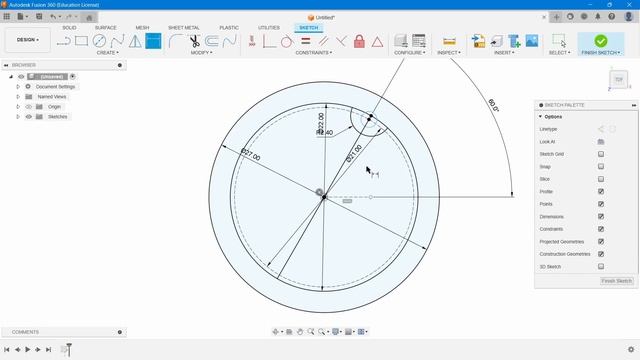Select the Measure tool
The width and height of the screenshot is (640, 360).
[x=449, y=41]
